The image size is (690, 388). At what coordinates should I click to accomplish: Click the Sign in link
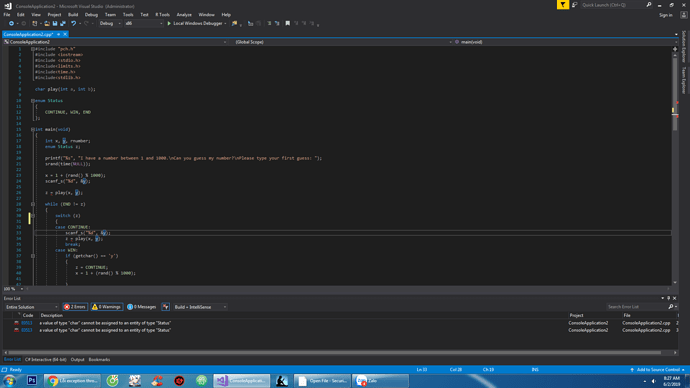(665, 15)
